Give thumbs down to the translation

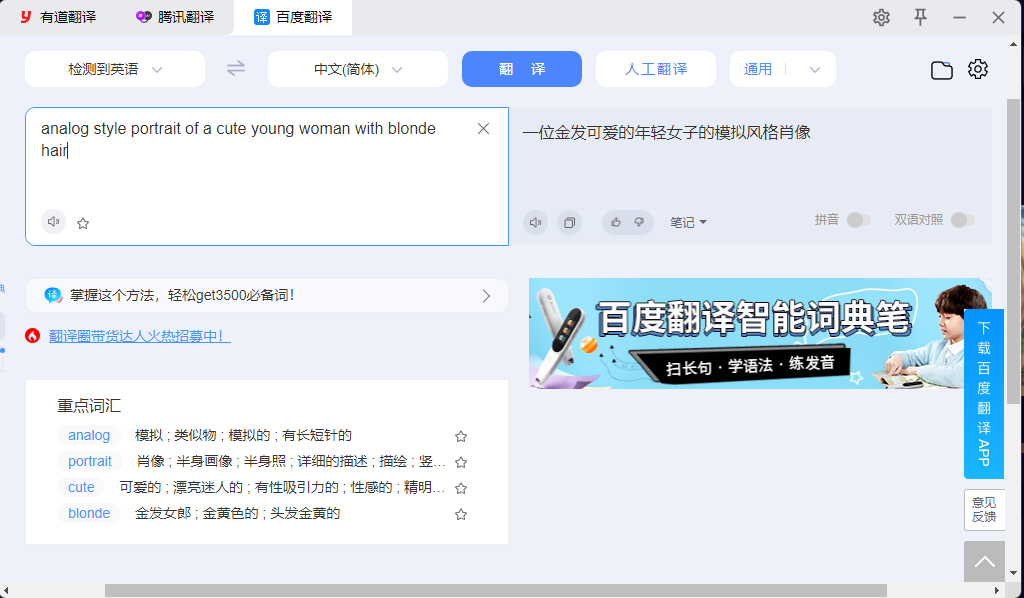click(639, 223)
